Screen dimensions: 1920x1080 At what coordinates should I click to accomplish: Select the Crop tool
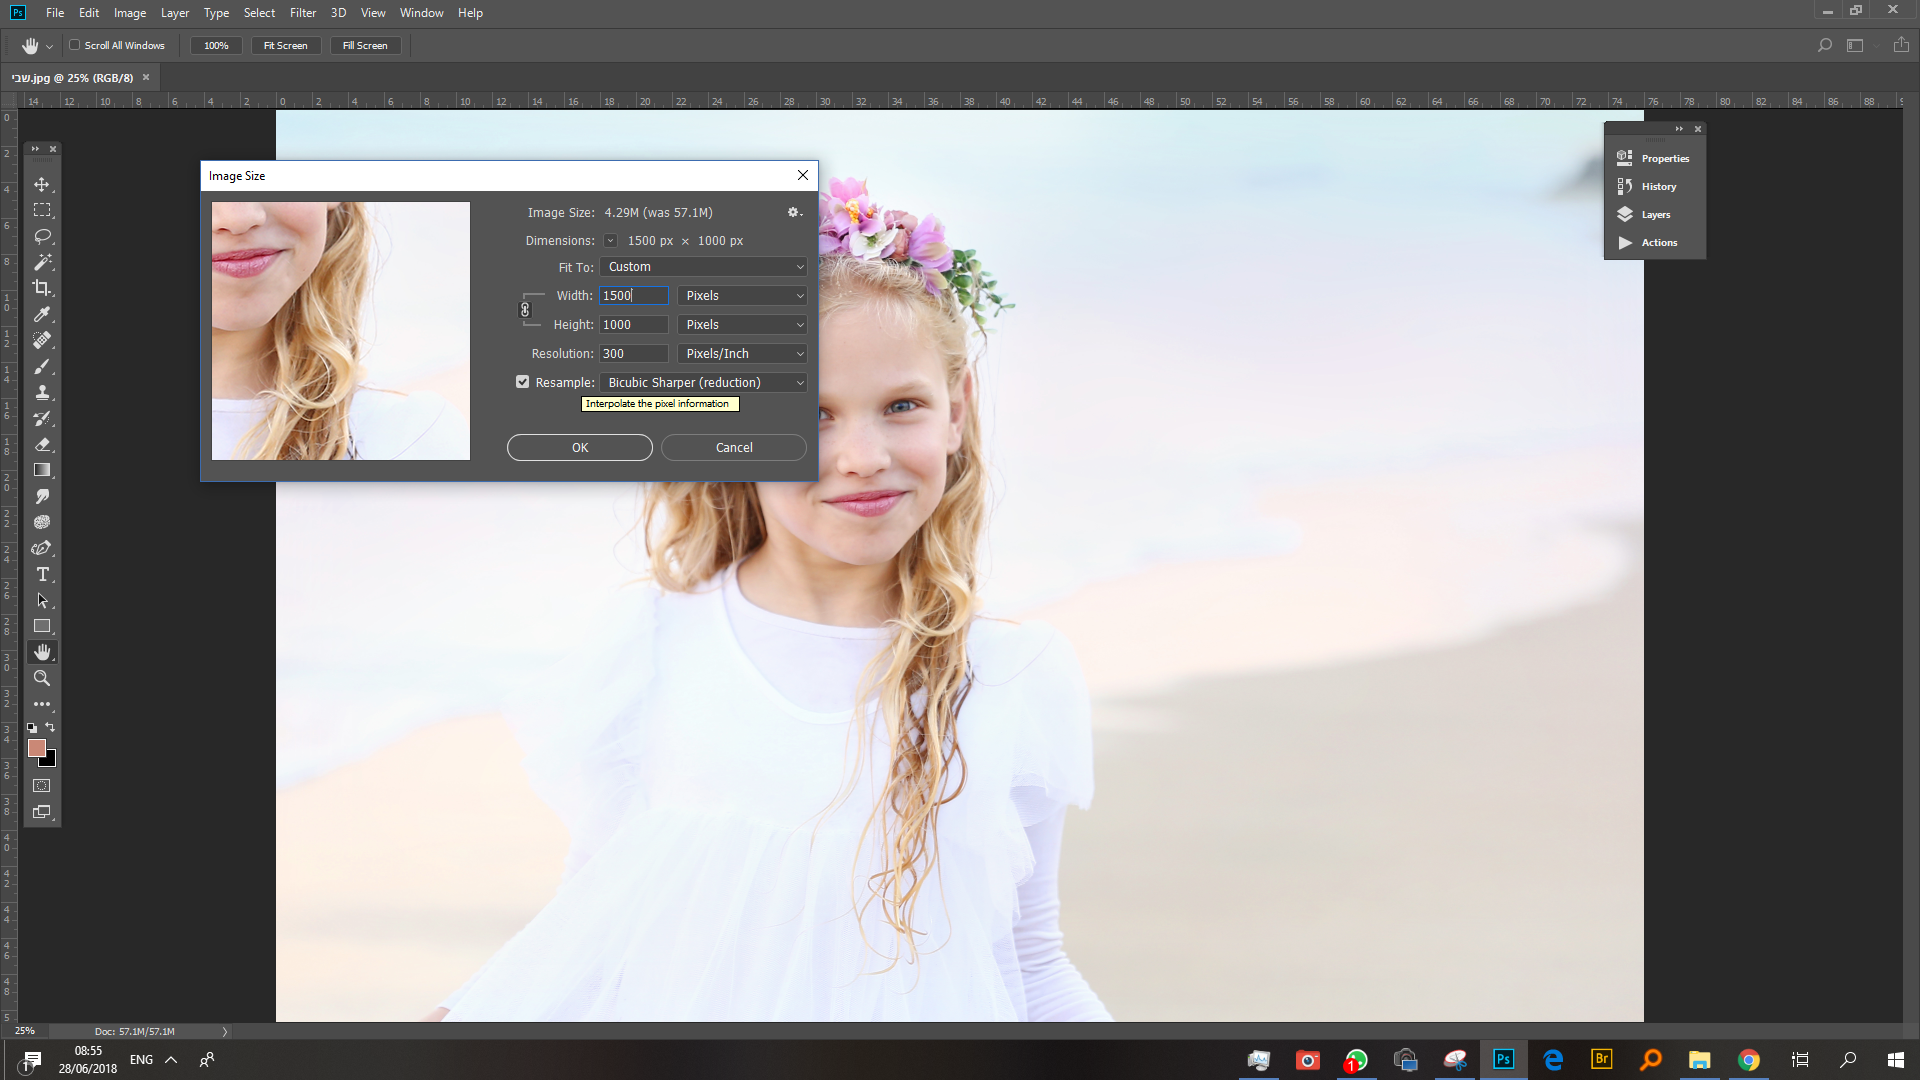pyautogui.click(x=42, y=288)
